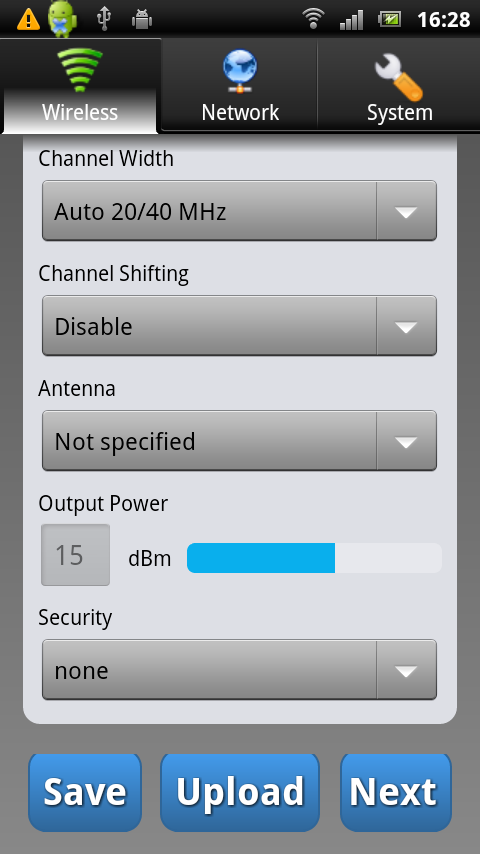Select the Output Power 15 dBm field
The height and width of the screenshot is (854, 480).
point(76,555)
